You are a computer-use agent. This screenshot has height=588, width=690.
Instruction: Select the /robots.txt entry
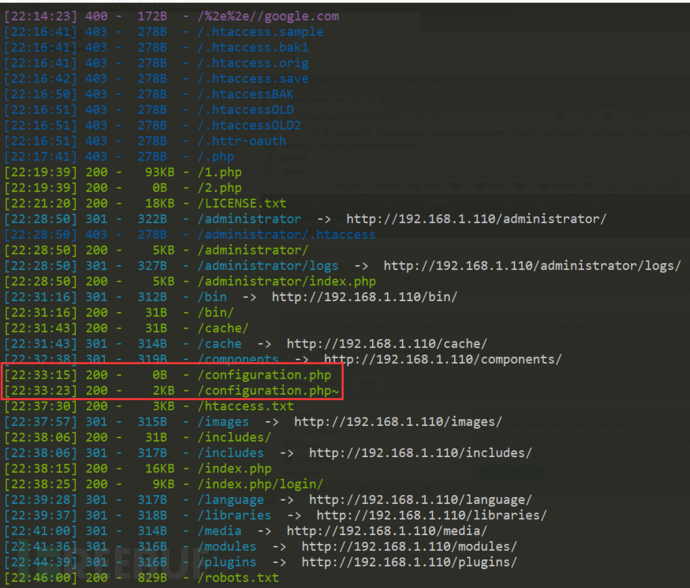coord(238,578)
